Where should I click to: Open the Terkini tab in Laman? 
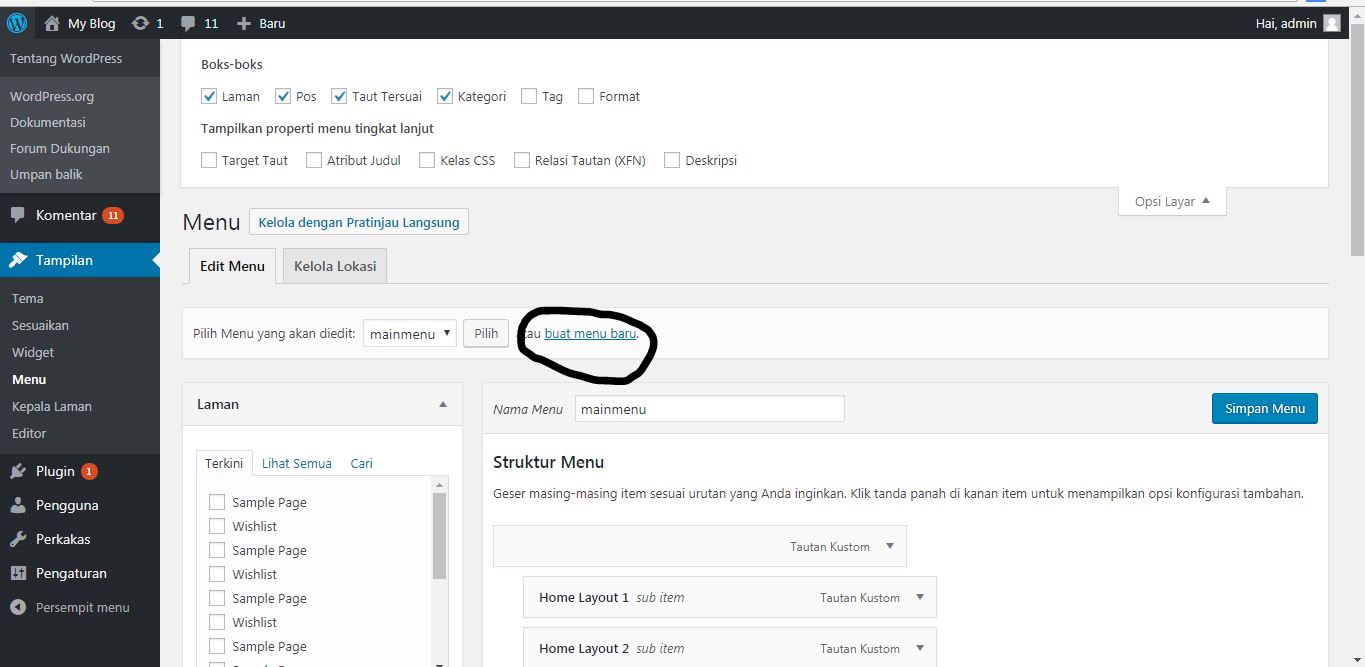[225, 463]
